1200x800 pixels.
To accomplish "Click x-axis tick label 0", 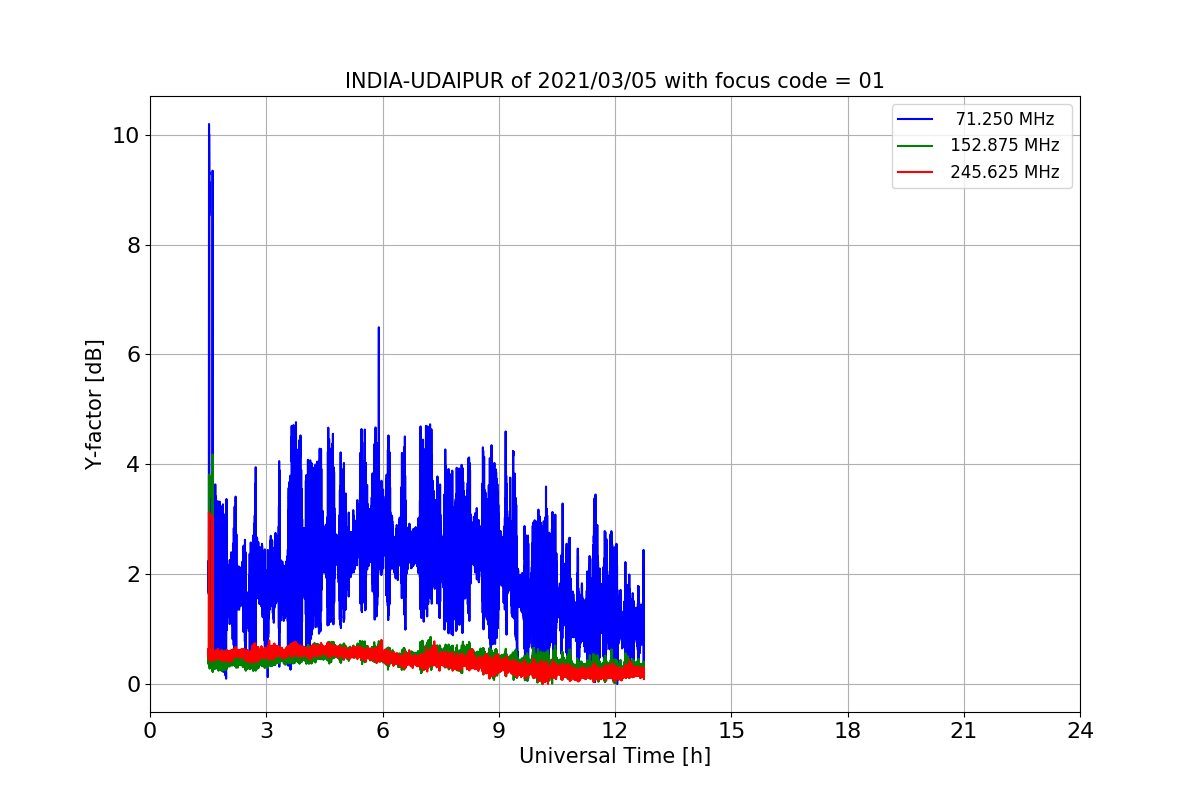I will (x=150, y=731).
